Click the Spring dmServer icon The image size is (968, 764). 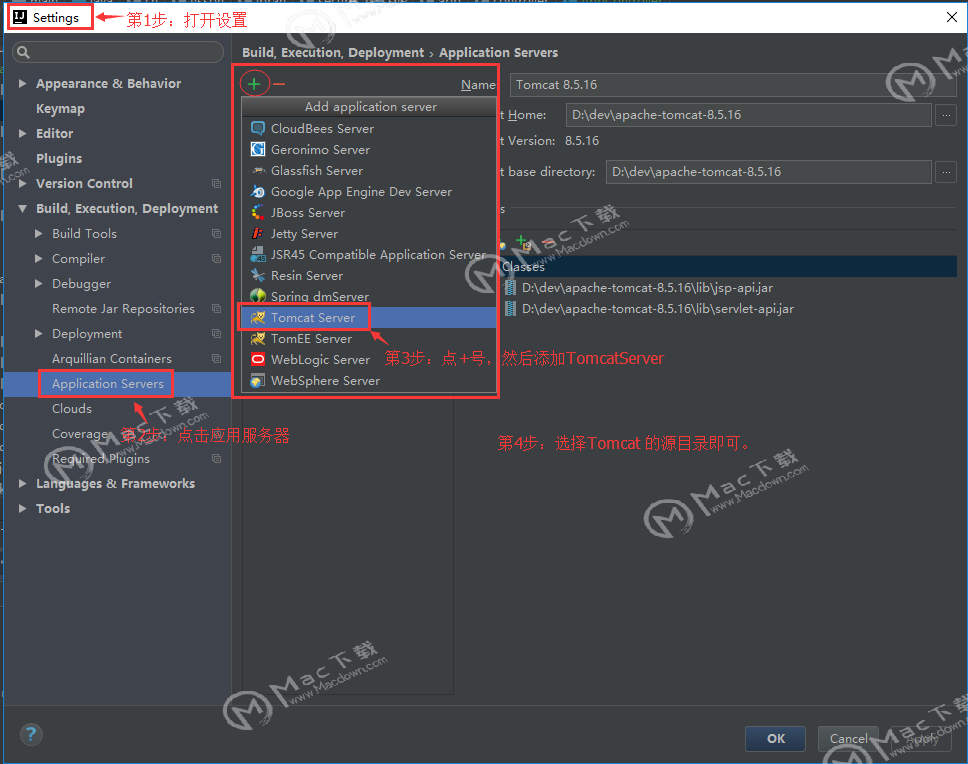click(257, 296)
